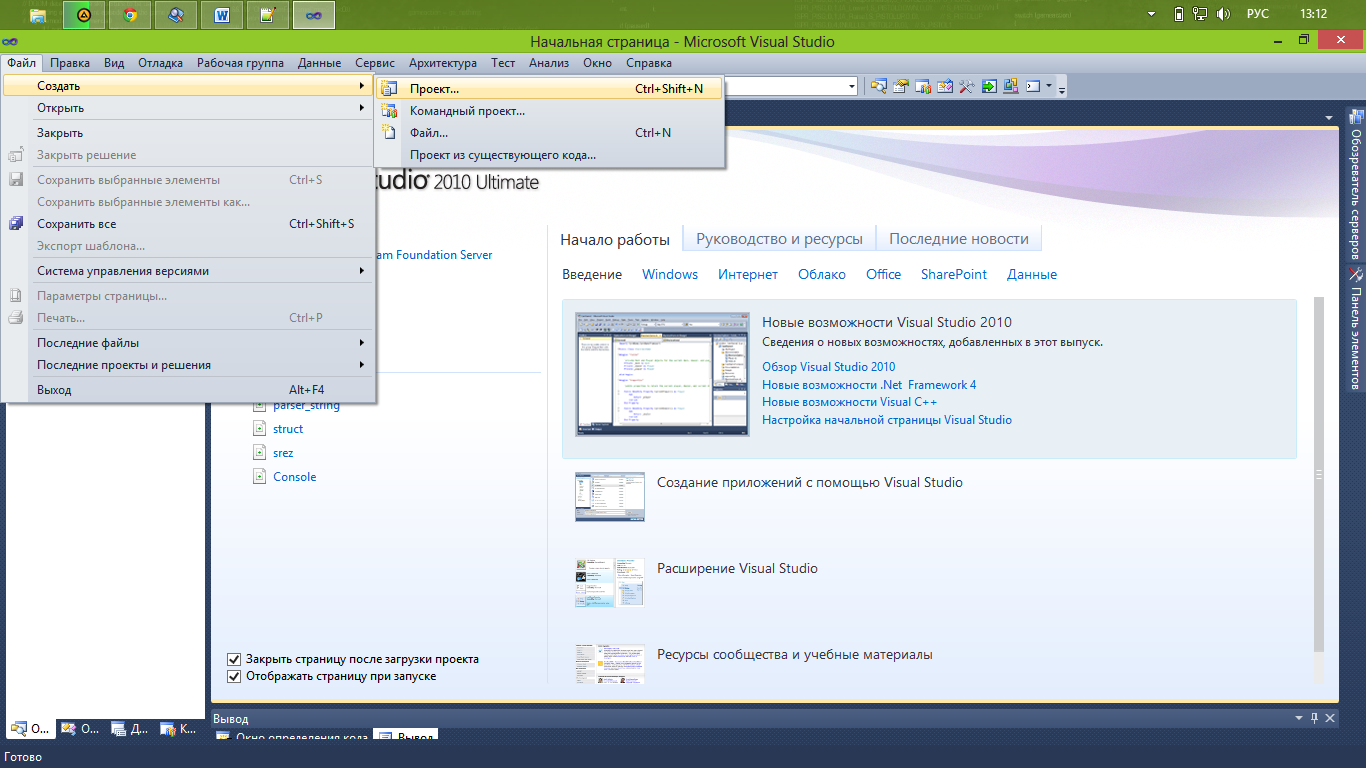Expand the Последние файлы submenu
Image resolution: width=1366 pixels, height=768 pixels.
(189, 343)
